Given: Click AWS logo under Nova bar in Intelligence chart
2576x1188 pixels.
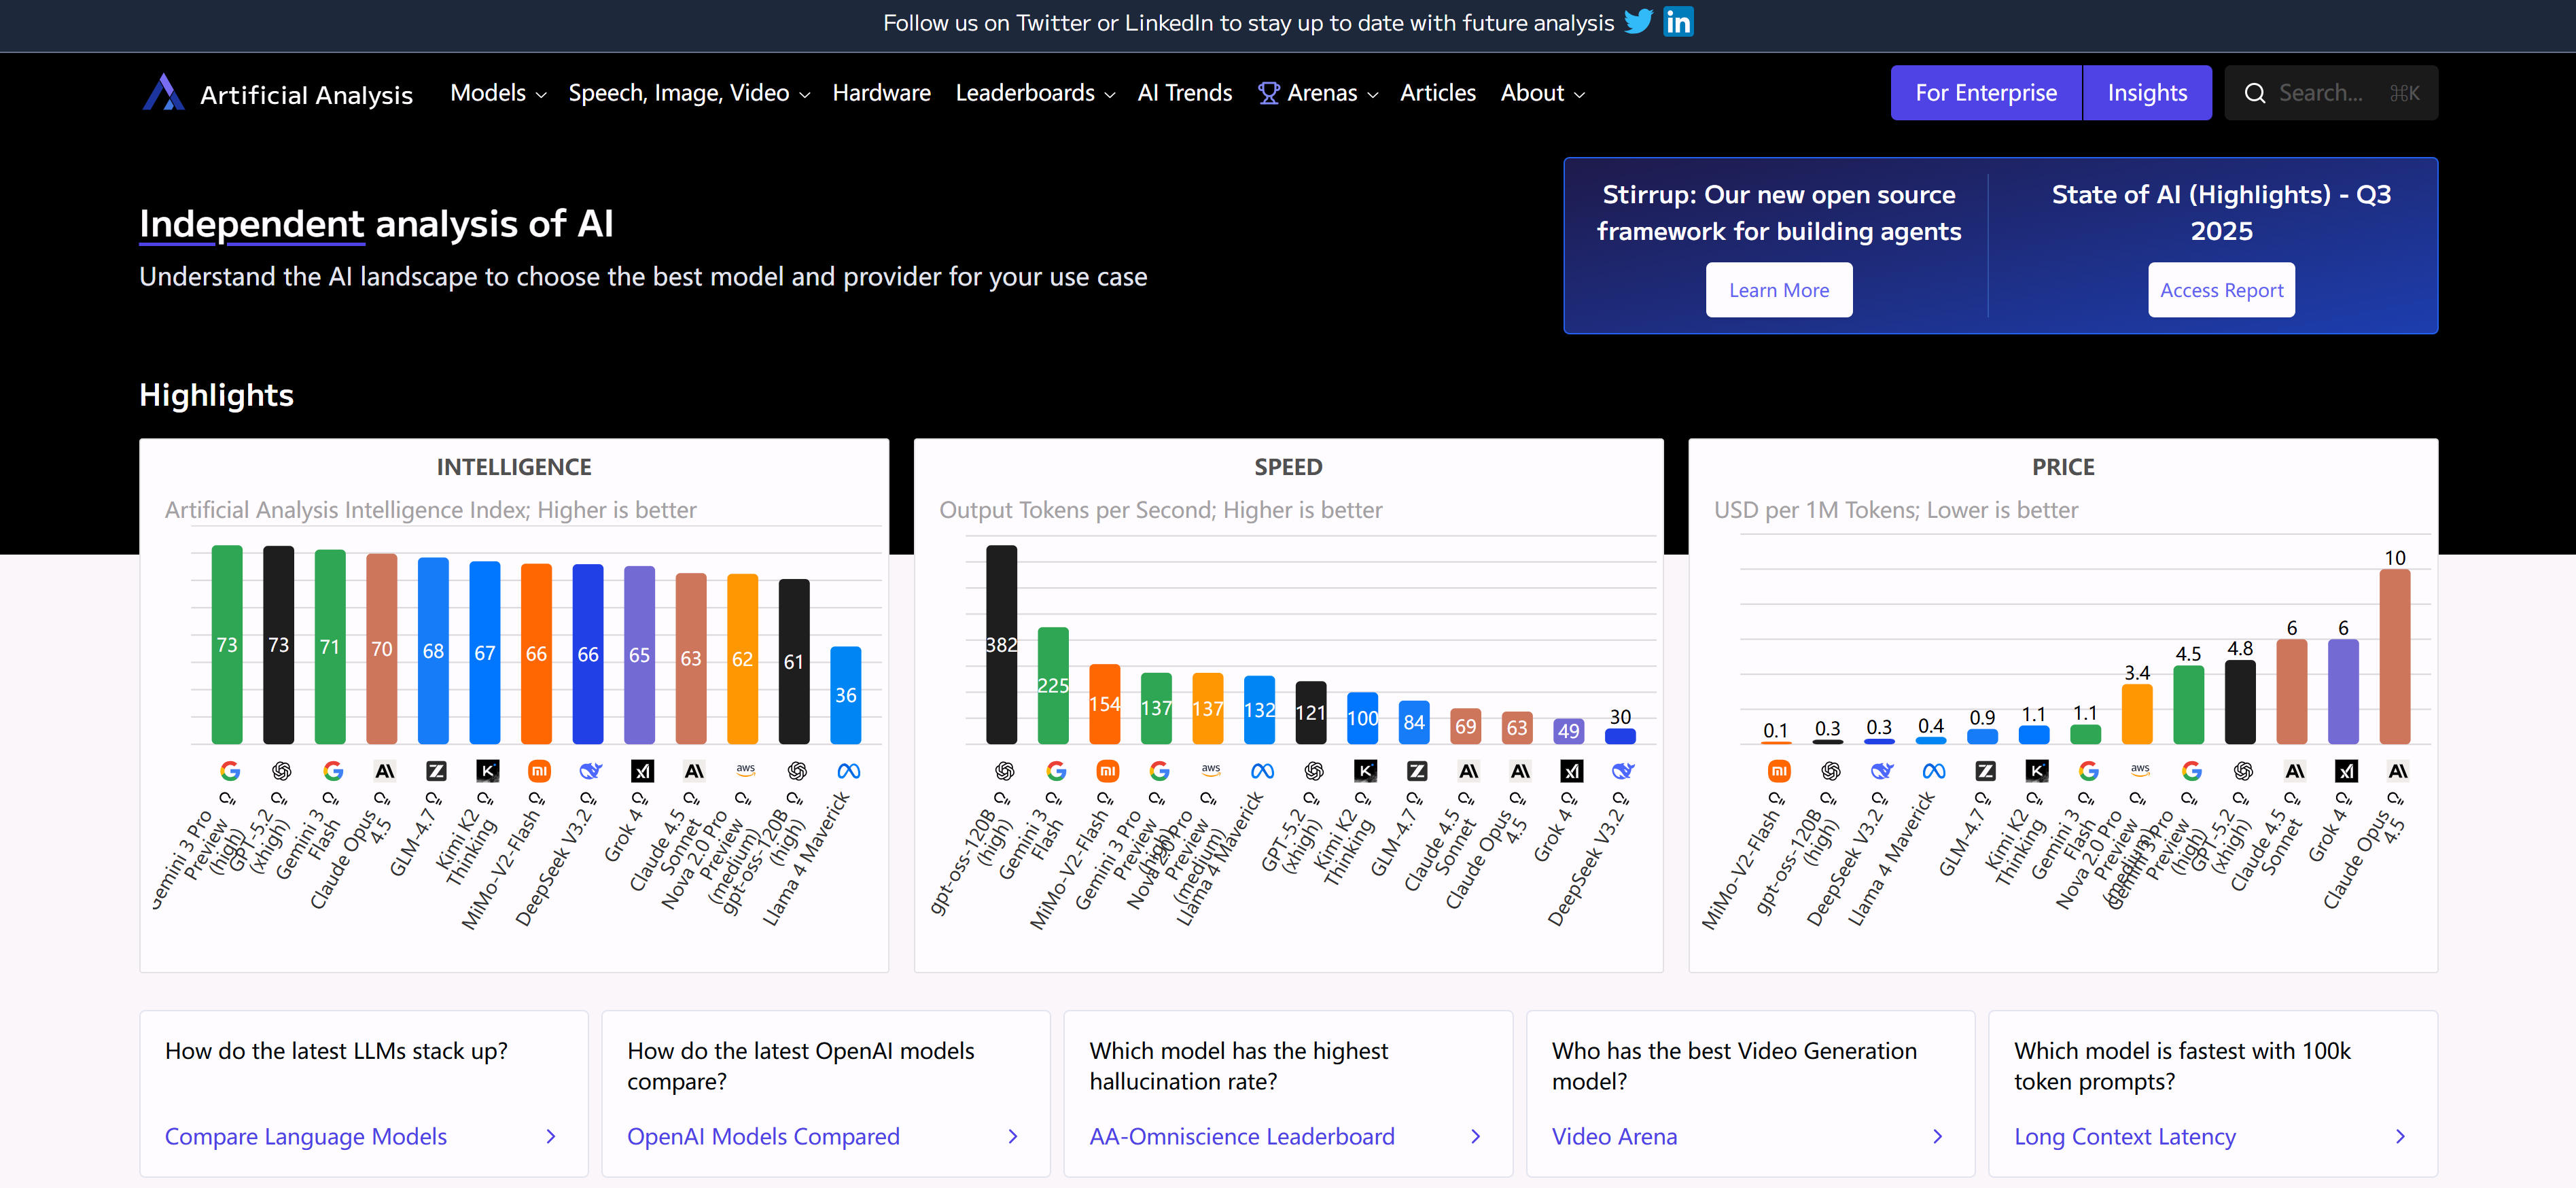Looking at the screenshot, I should tap(745, 770).
